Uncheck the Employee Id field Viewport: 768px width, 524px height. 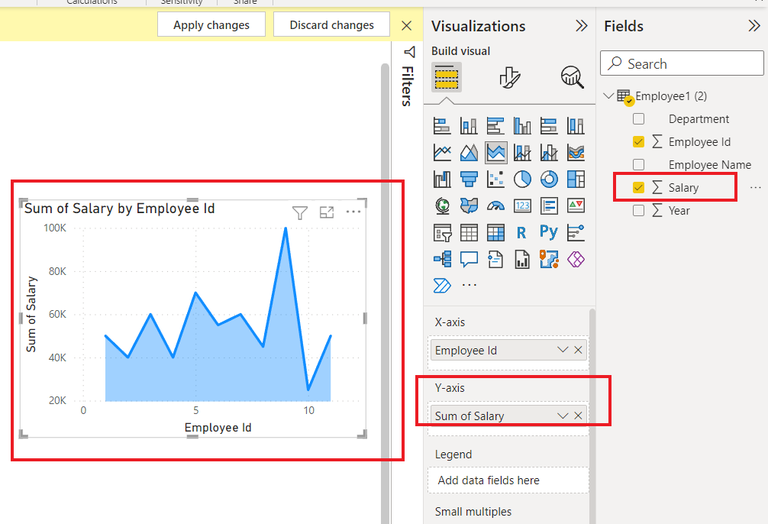638,142
